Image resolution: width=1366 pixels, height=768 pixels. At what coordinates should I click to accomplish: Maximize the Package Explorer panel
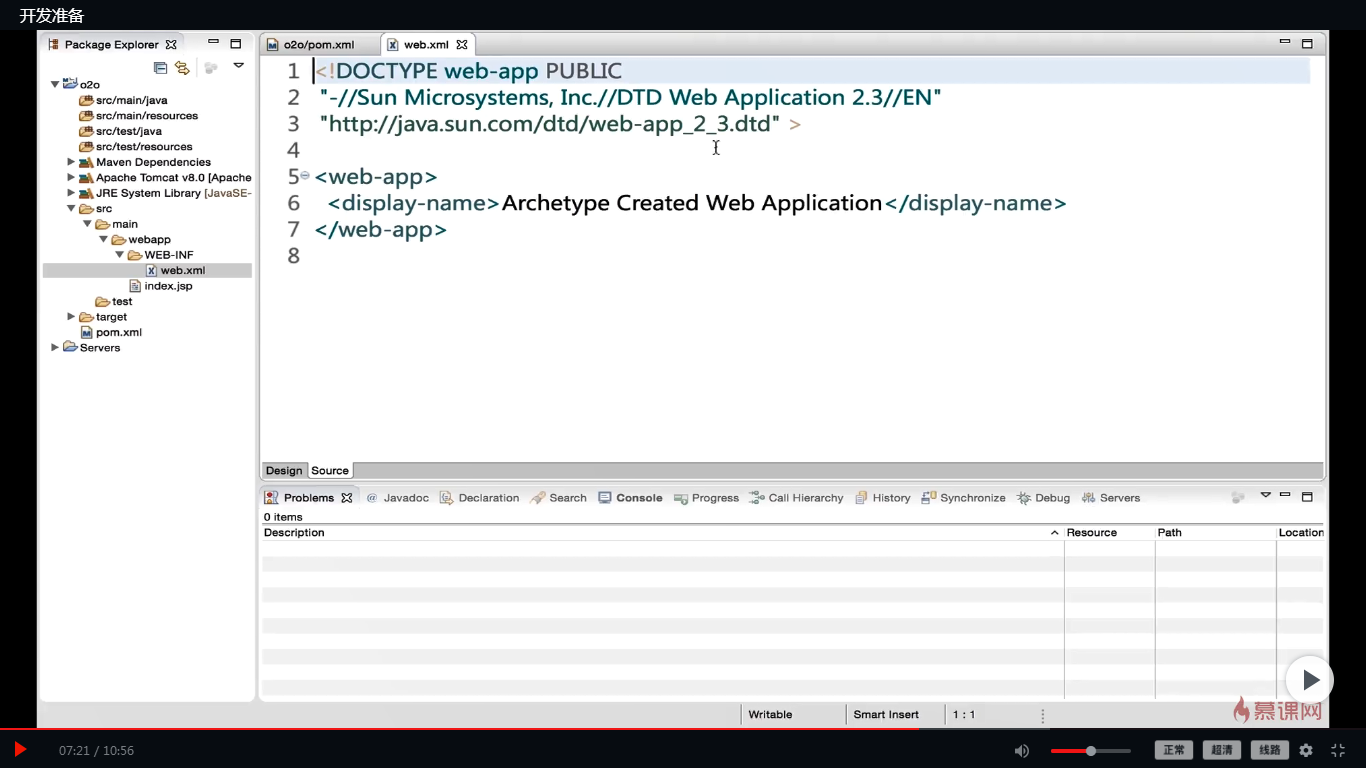(x=236, y=44)
